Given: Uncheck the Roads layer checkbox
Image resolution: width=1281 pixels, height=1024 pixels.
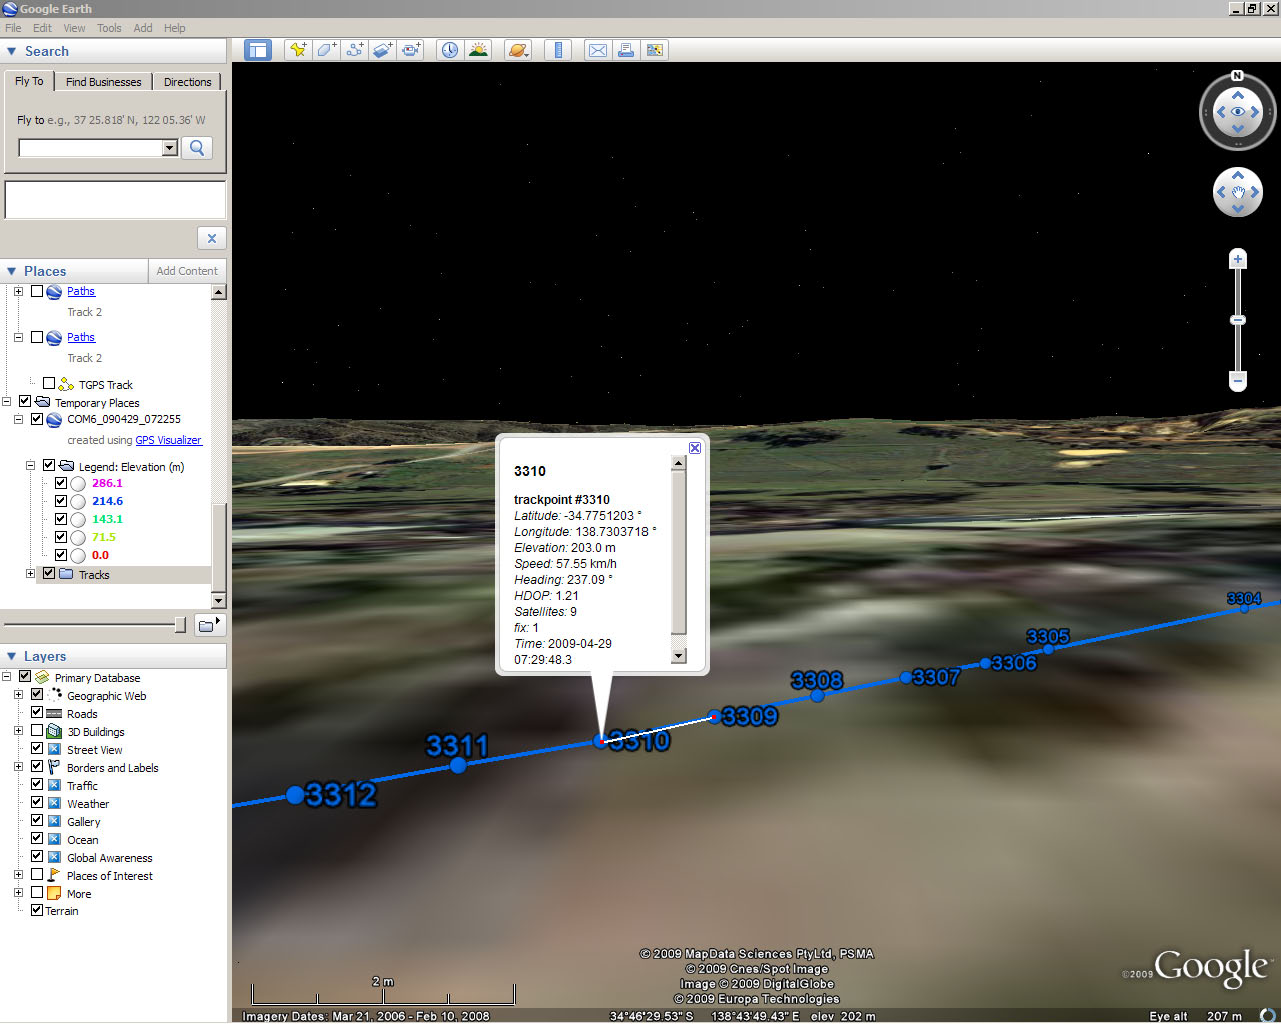Looking at the screenshot, I should tap(37, 713).
